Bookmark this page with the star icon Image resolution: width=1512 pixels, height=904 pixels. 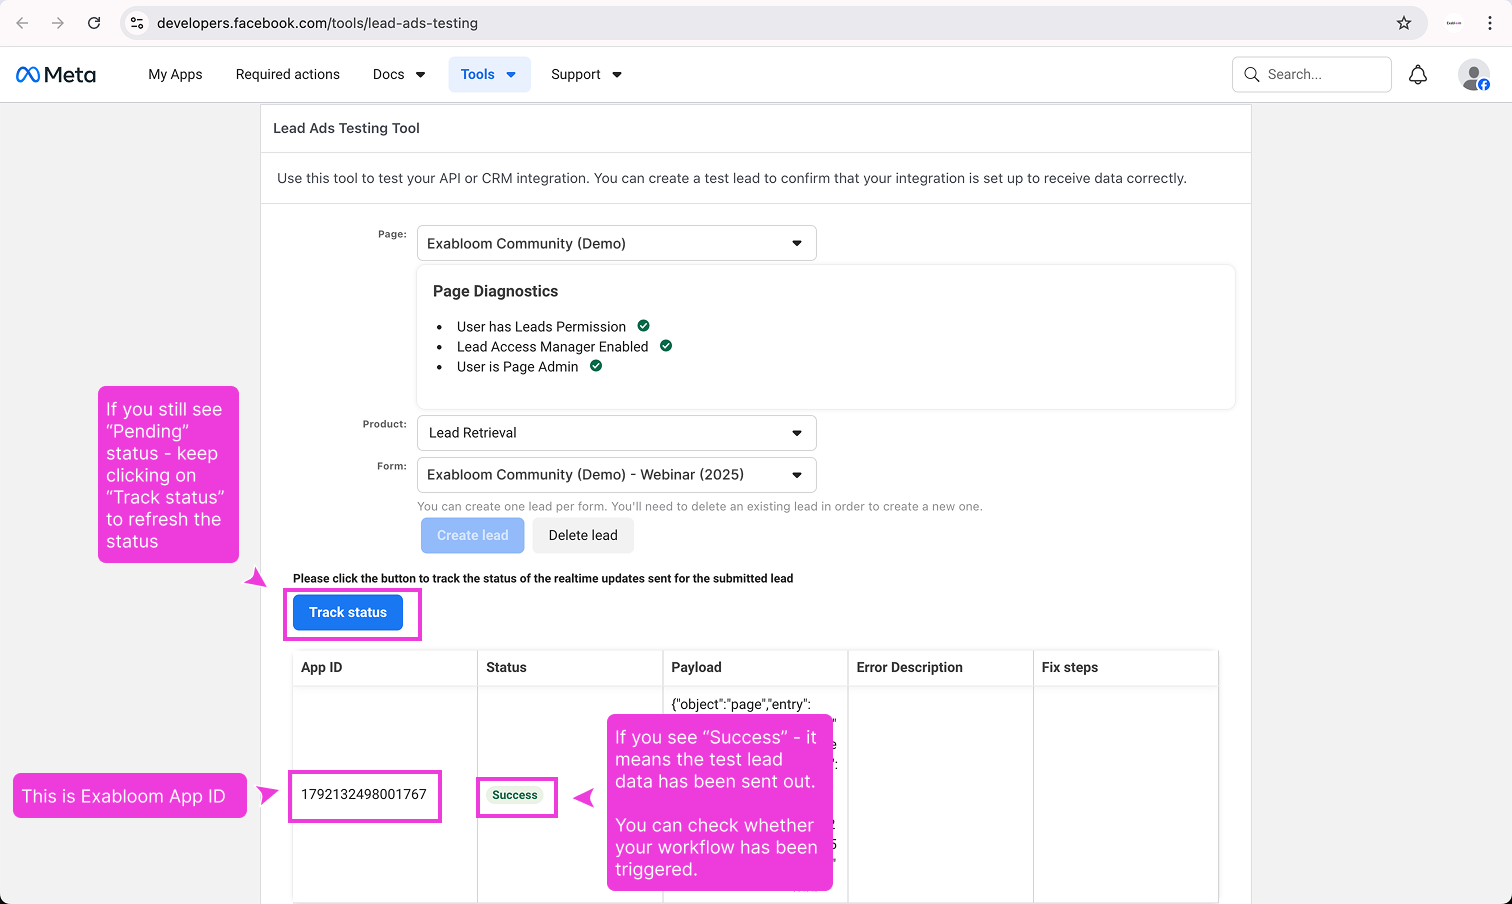1404,23
